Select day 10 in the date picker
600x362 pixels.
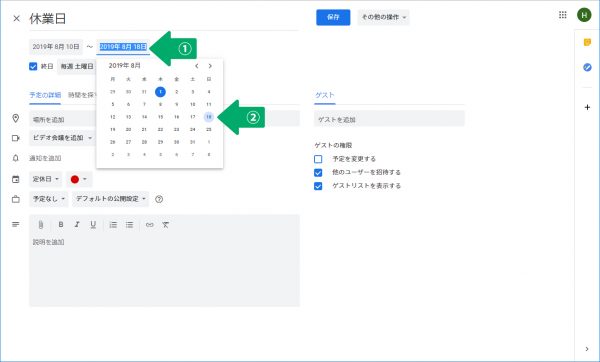click(x=192, y=104)
